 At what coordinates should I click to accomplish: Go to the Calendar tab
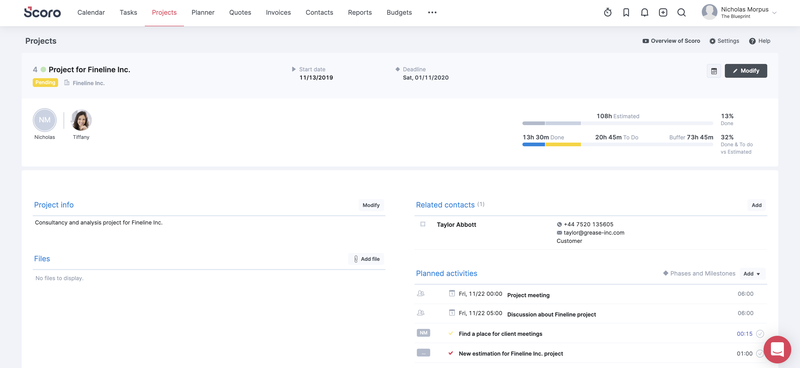pyautogui.click(x=91, y=13)
